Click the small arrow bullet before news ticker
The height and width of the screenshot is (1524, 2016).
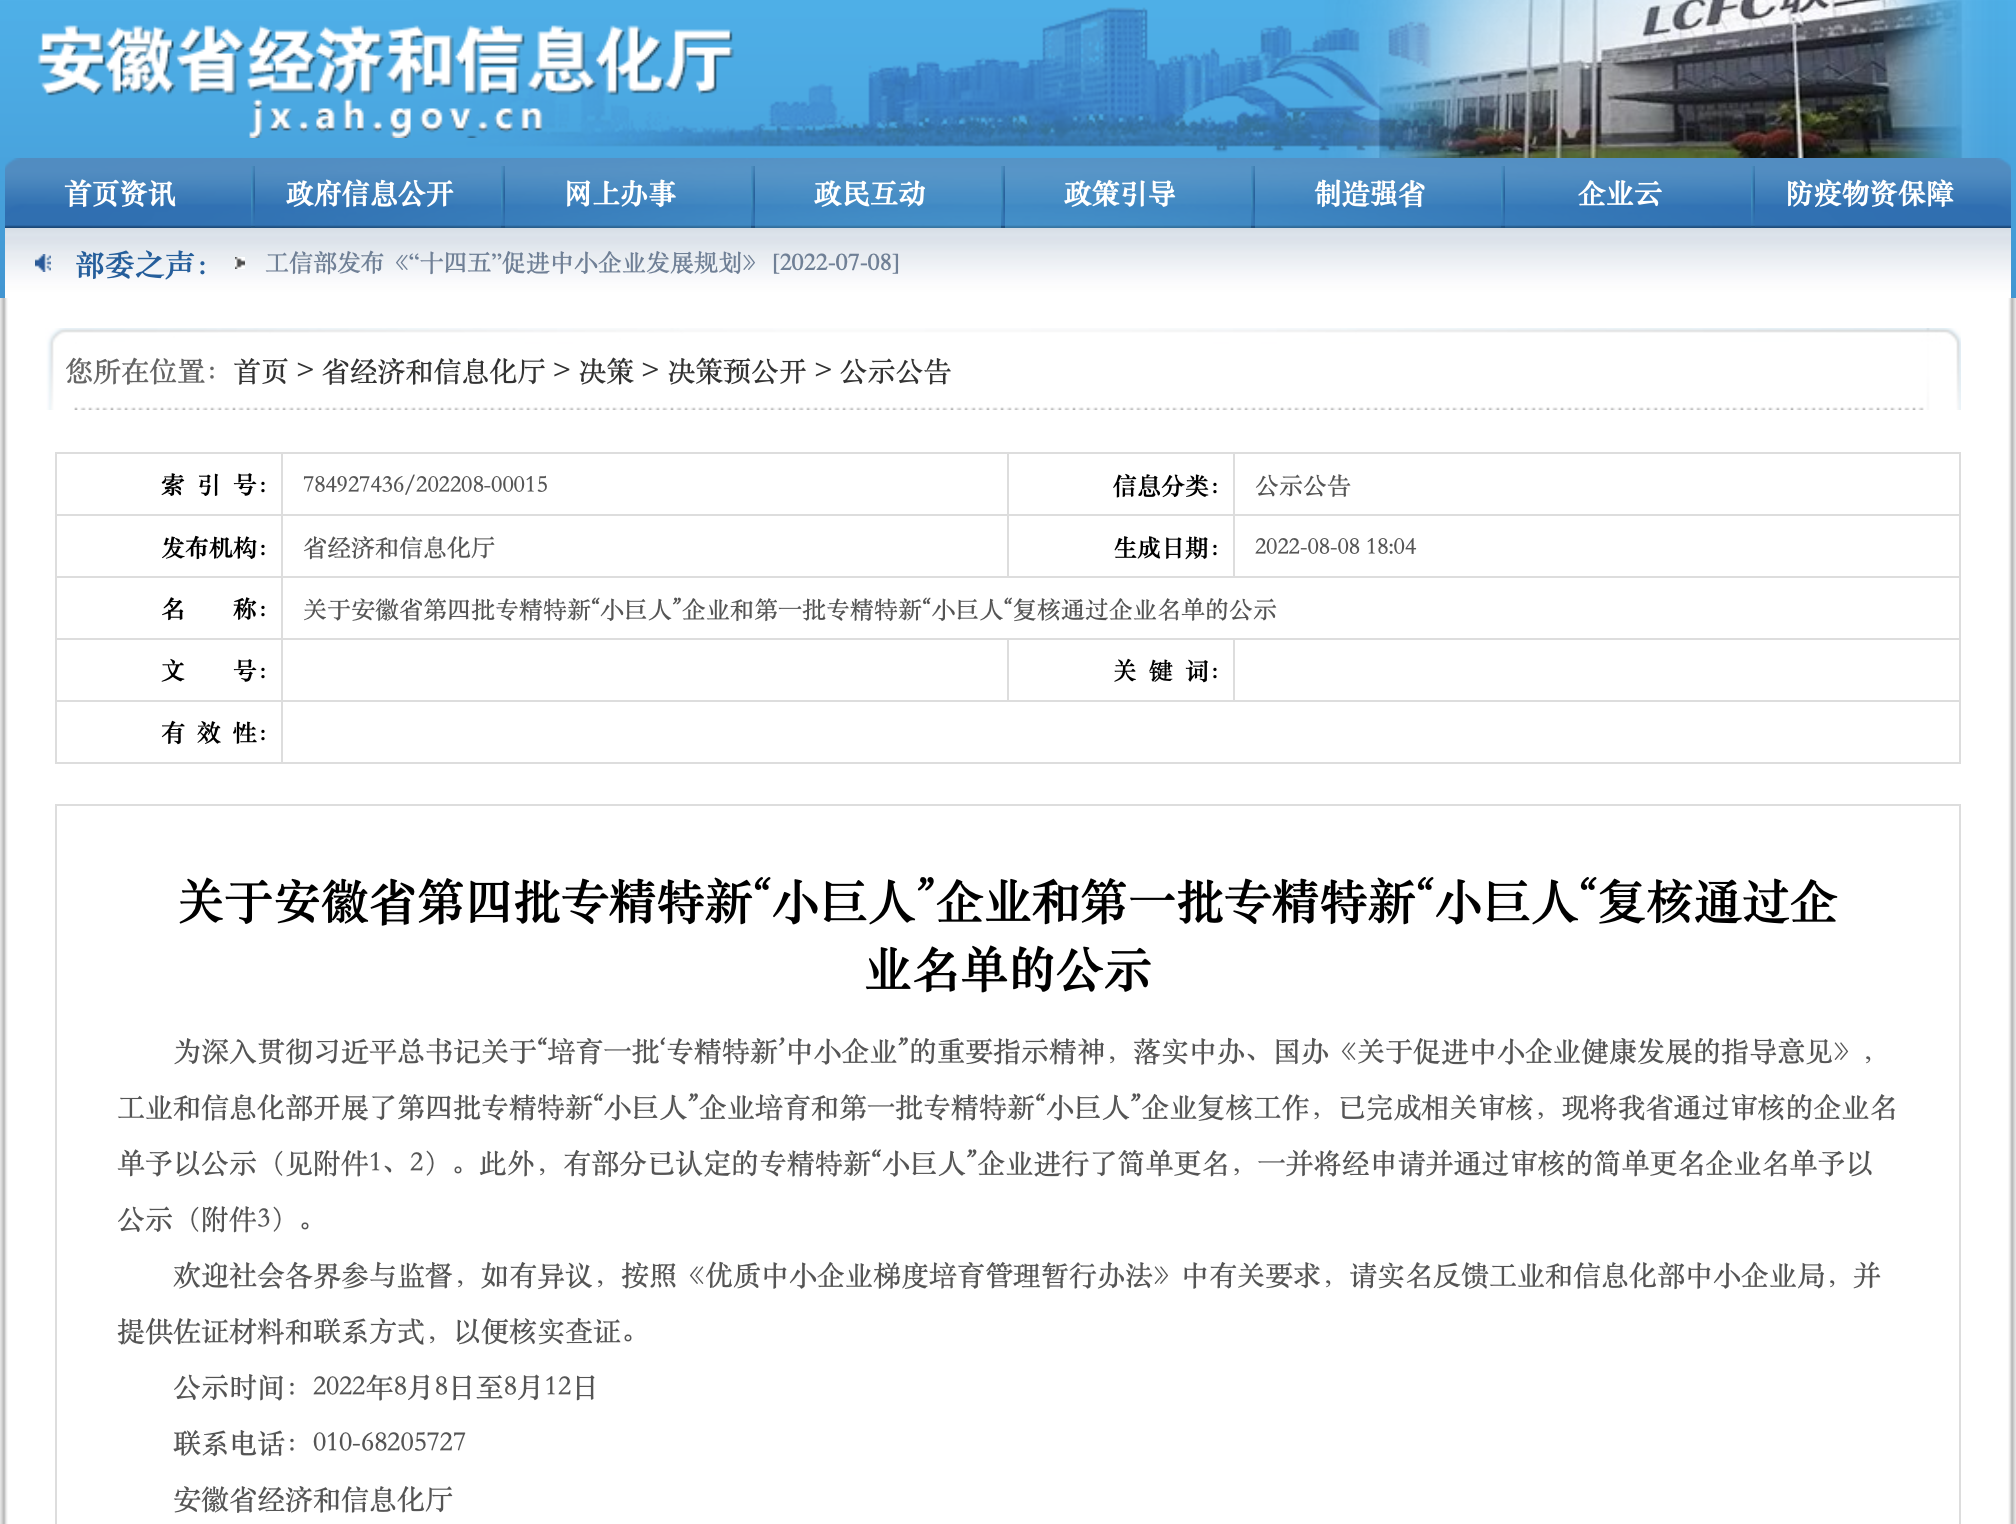tap(240, 263)
